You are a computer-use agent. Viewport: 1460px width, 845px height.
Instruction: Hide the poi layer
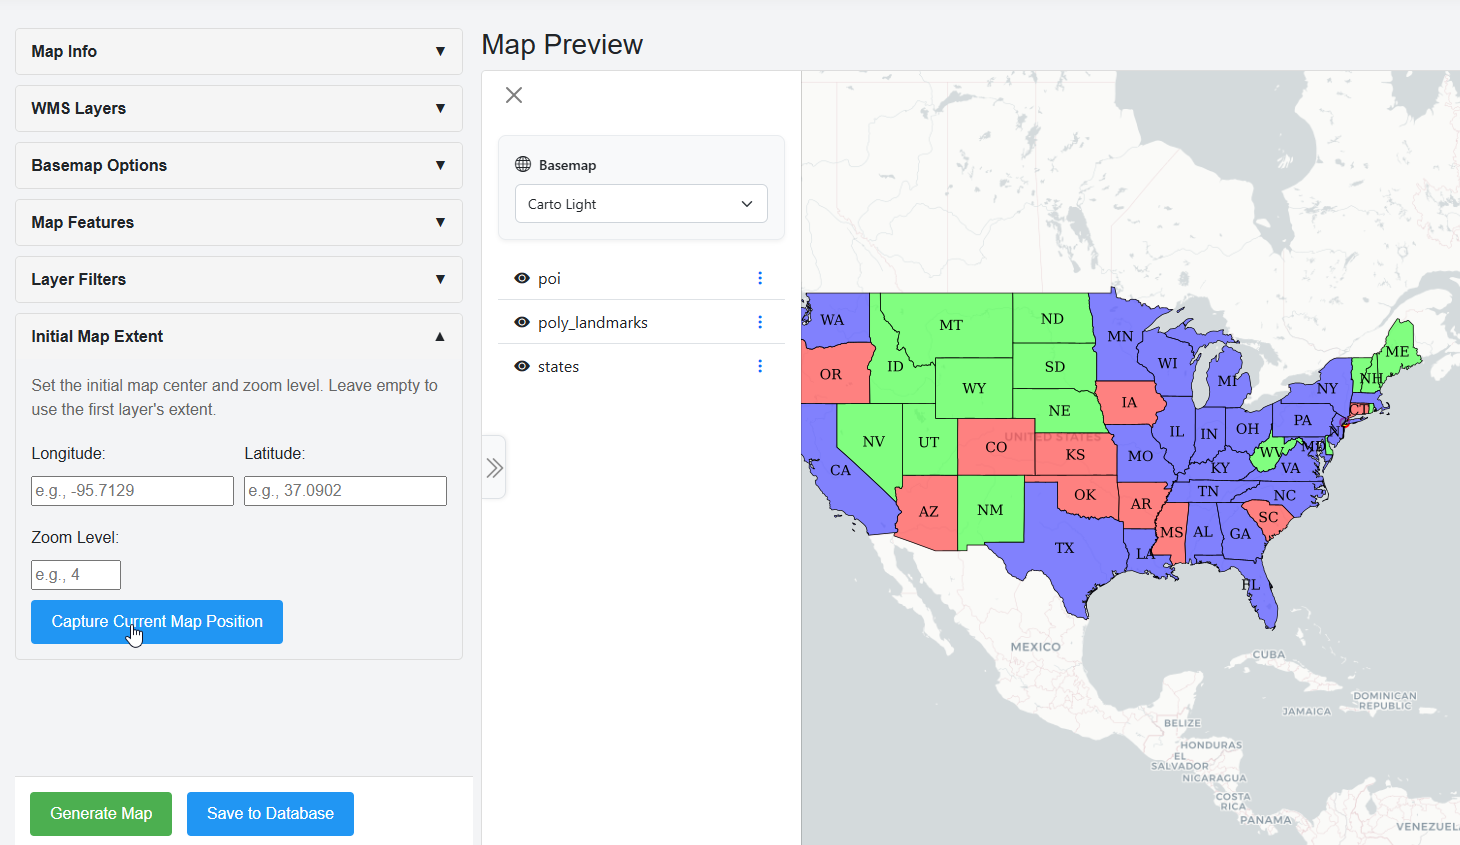click(522, 278)
